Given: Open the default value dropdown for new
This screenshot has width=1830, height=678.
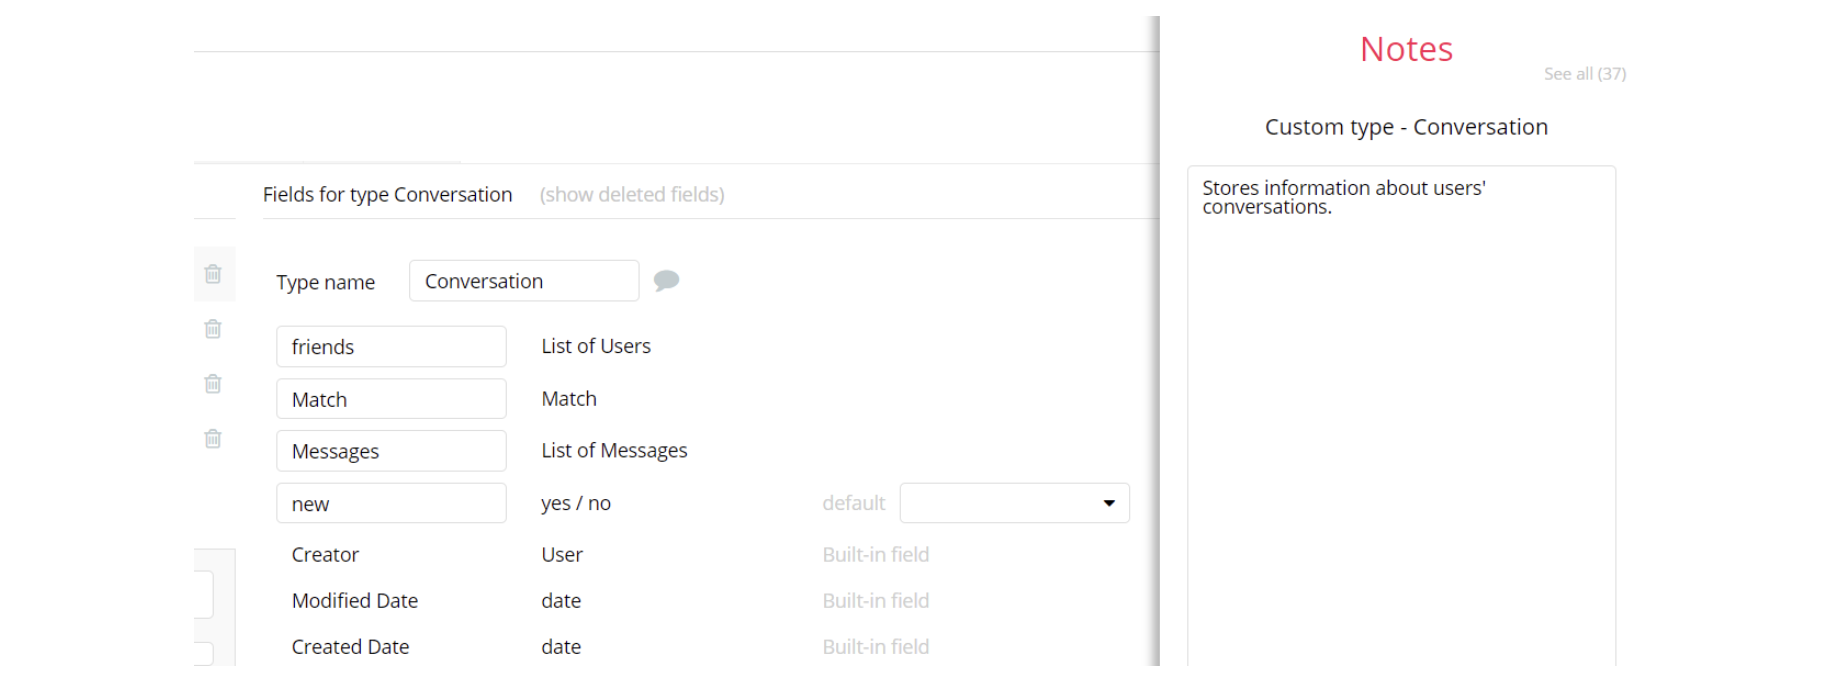Looking at the screenshot, I should 1014,503.
